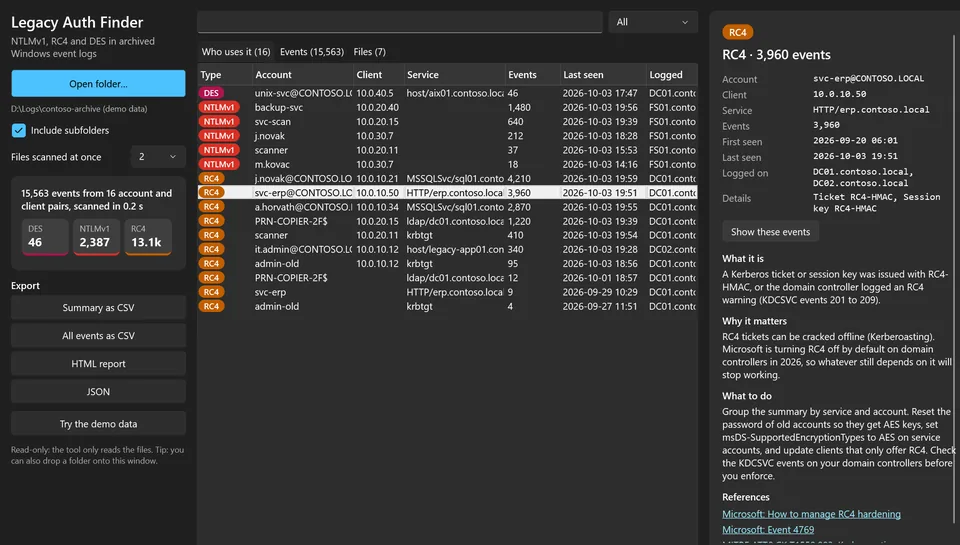Open Microsoft: Event 4769 link

coord(768,530)
